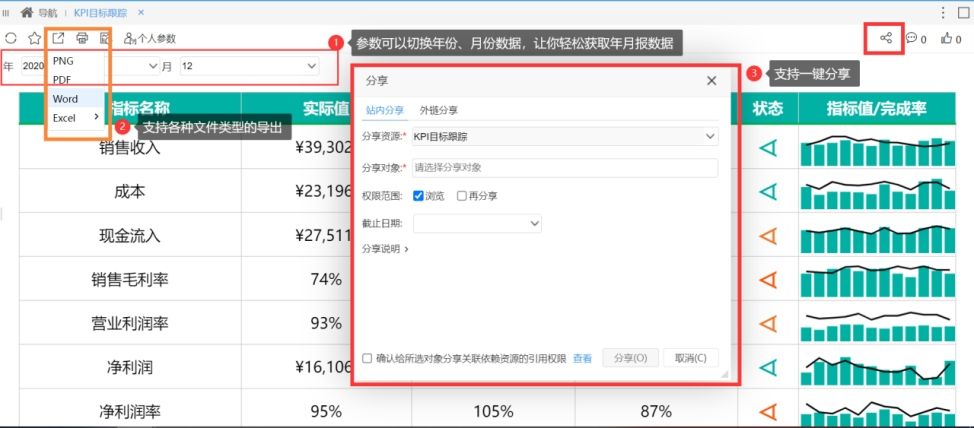Click the 成本 row label
974x428 pixels.
click(130, 192)
